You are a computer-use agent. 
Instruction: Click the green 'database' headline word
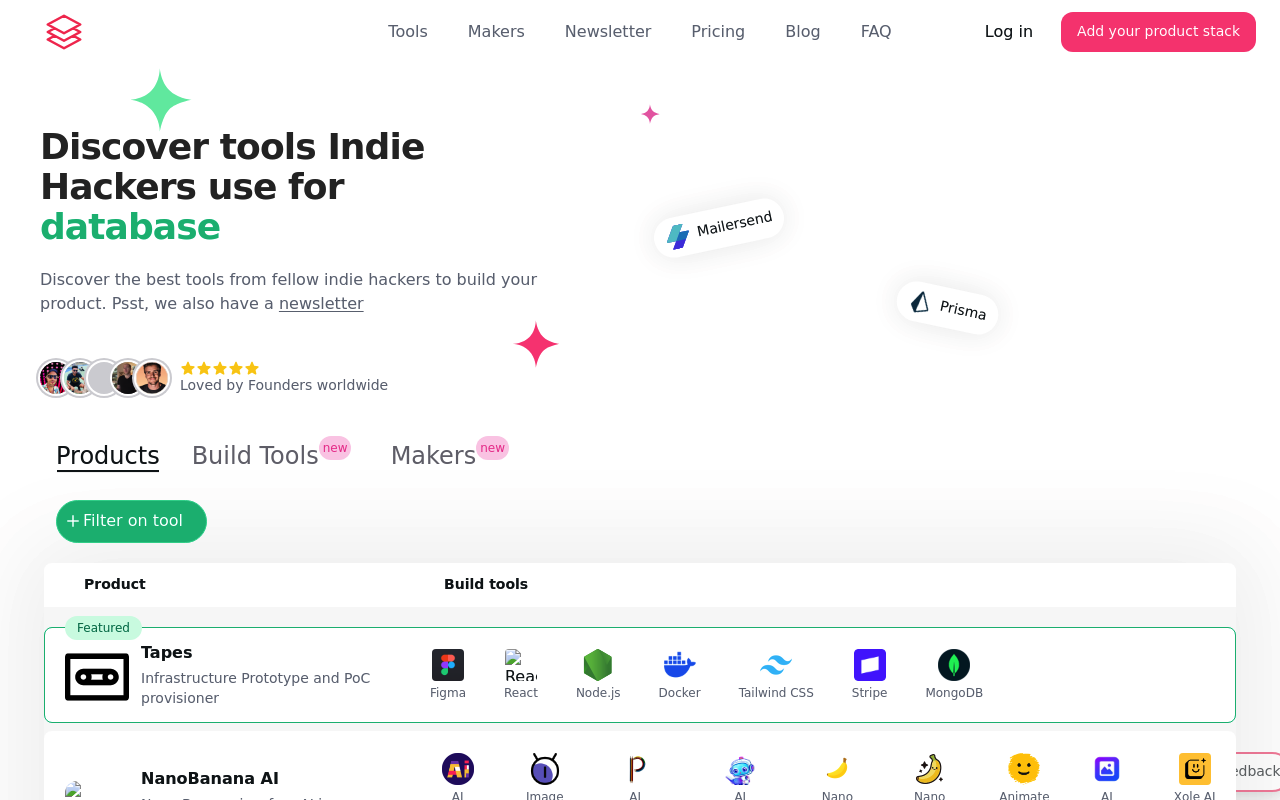(x=130, y=227)
